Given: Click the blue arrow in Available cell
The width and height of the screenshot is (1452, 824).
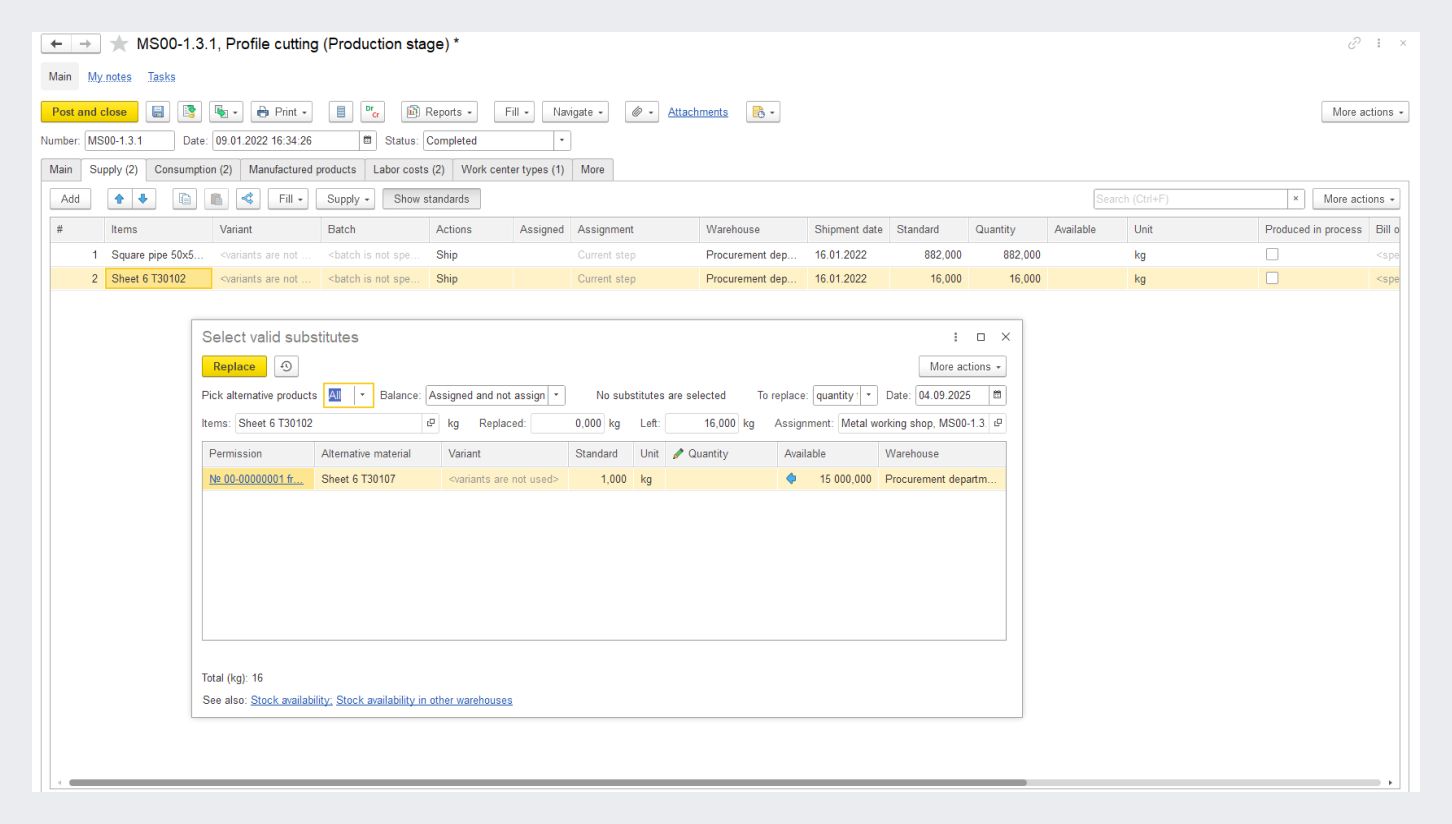Looking at the screenshot, I should (792, 479).
